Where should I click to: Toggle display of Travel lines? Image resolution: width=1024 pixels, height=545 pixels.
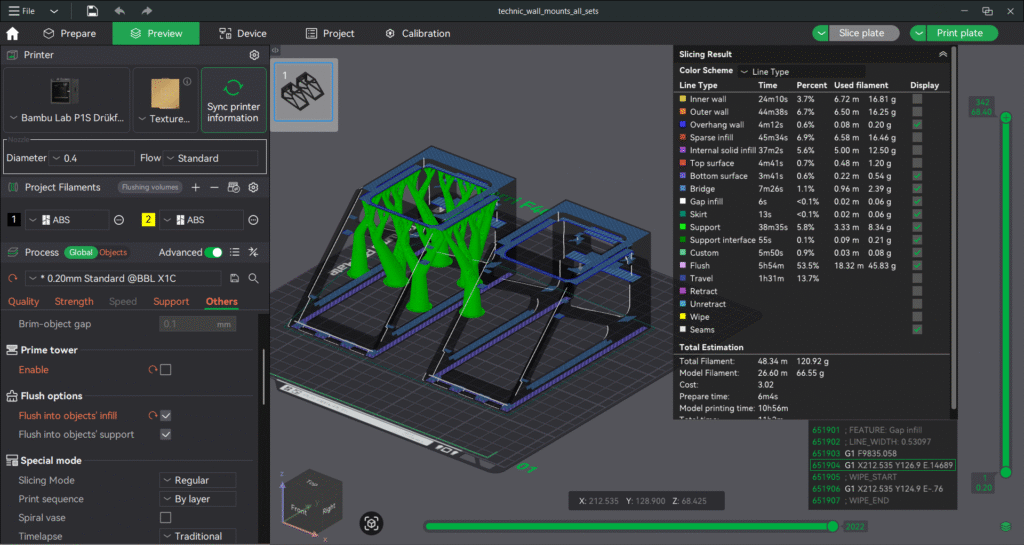[918, 278]
